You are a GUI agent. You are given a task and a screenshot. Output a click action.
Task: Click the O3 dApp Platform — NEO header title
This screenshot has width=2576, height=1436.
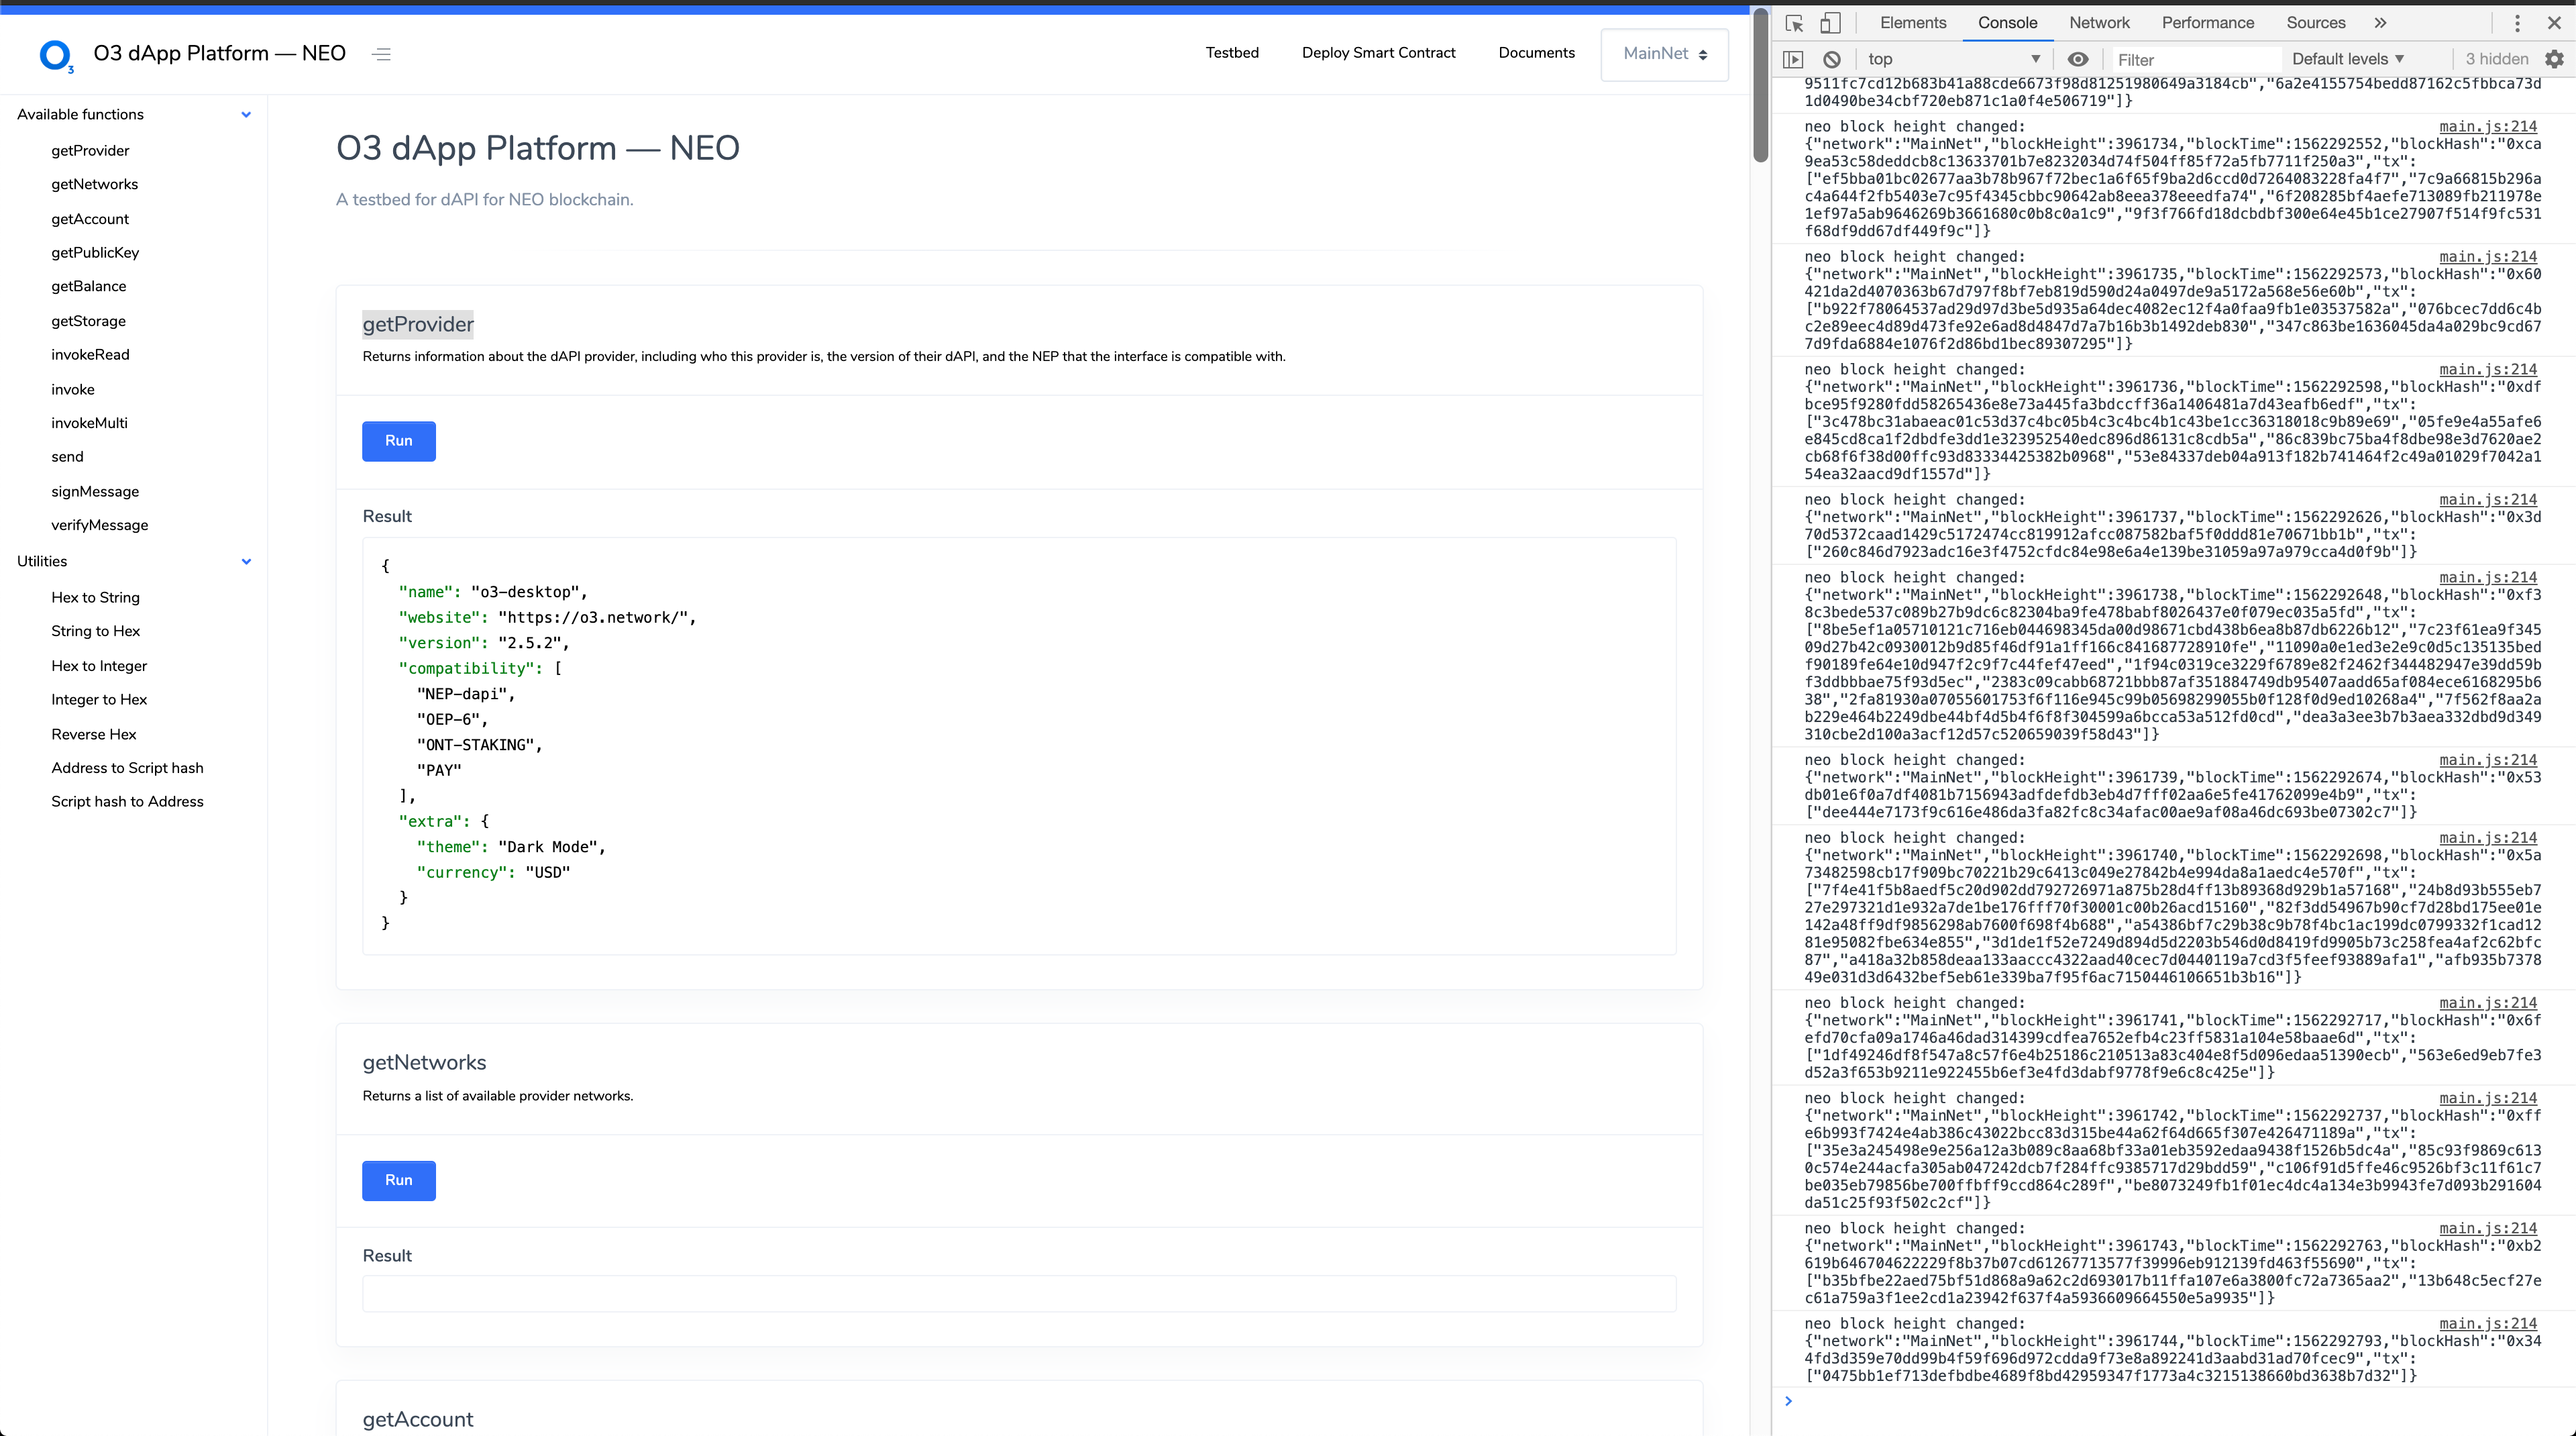click(219, 54)
